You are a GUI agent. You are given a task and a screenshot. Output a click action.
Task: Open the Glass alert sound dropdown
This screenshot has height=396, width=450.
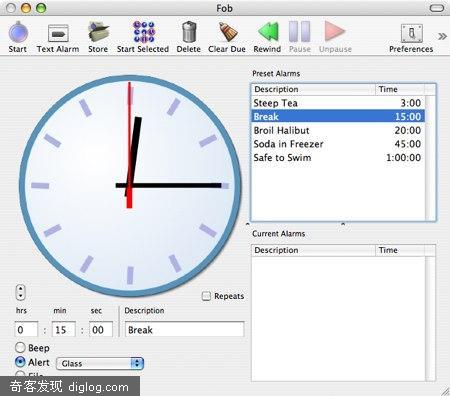point(100,363)
